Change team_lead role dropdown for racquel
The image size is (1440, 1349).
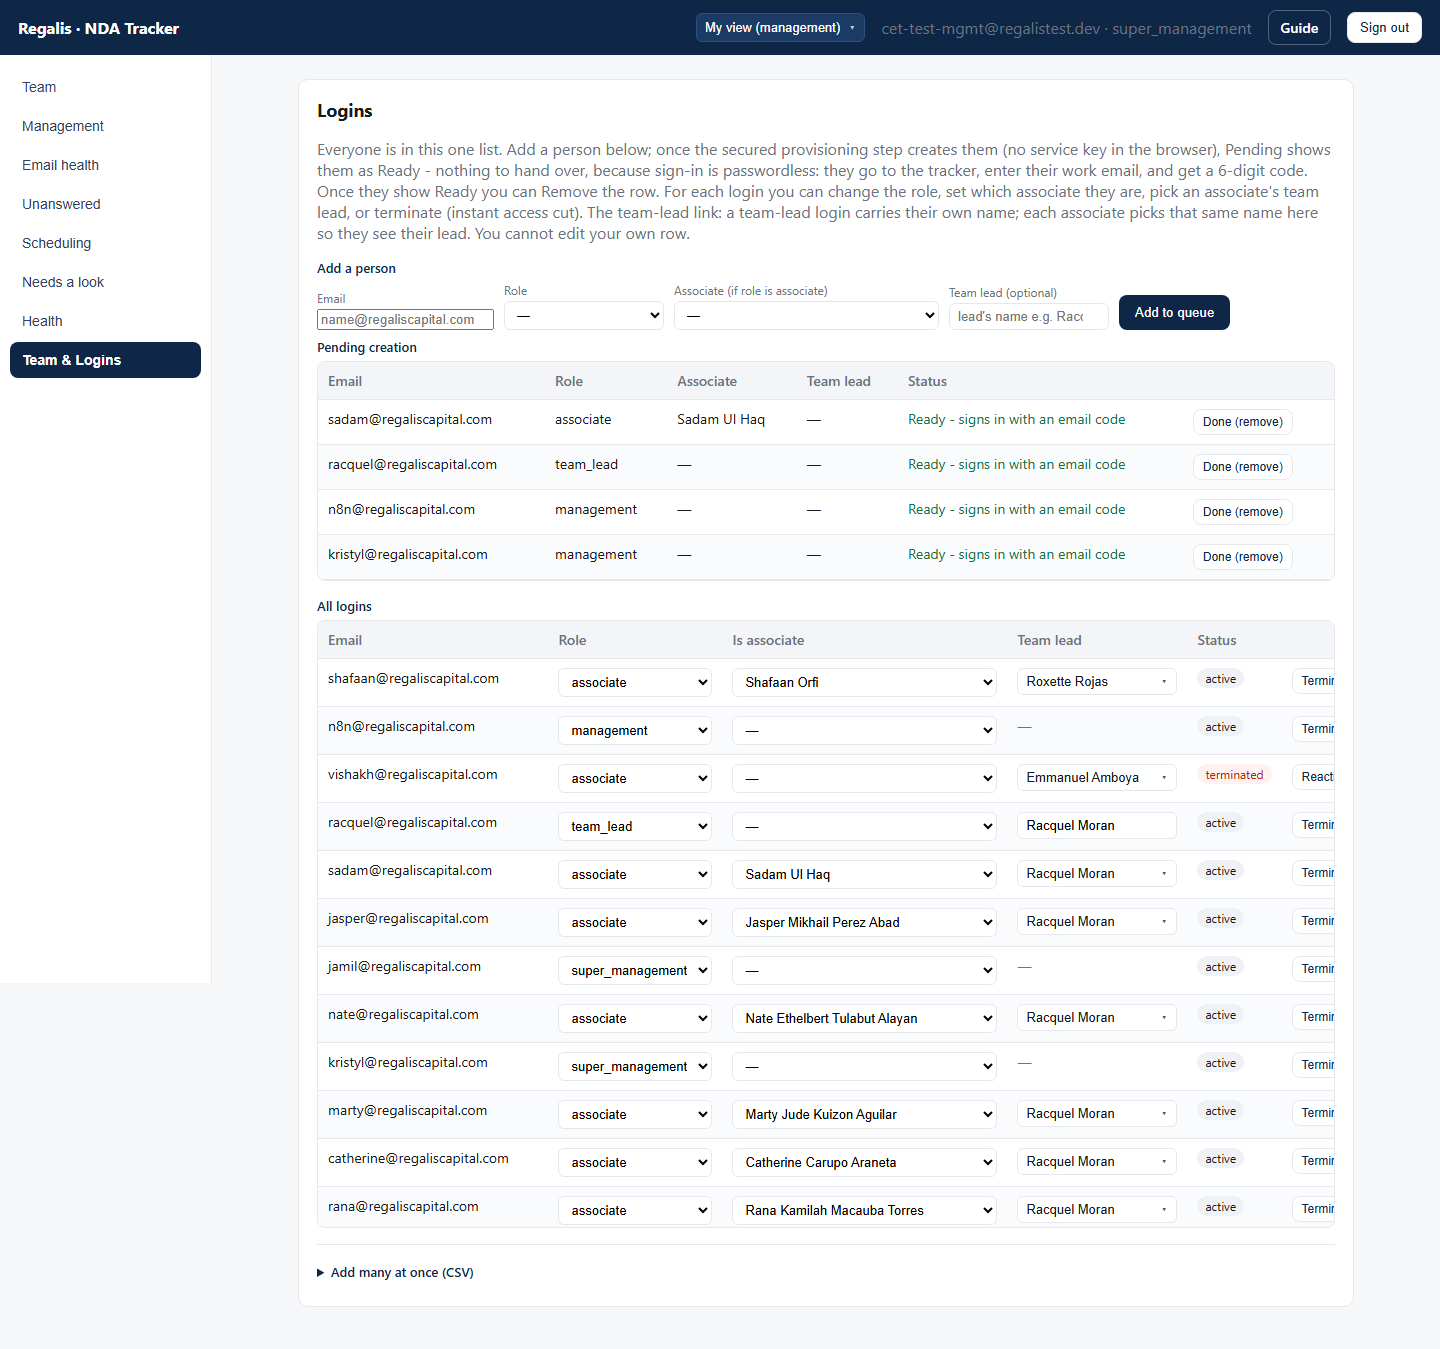635,826
